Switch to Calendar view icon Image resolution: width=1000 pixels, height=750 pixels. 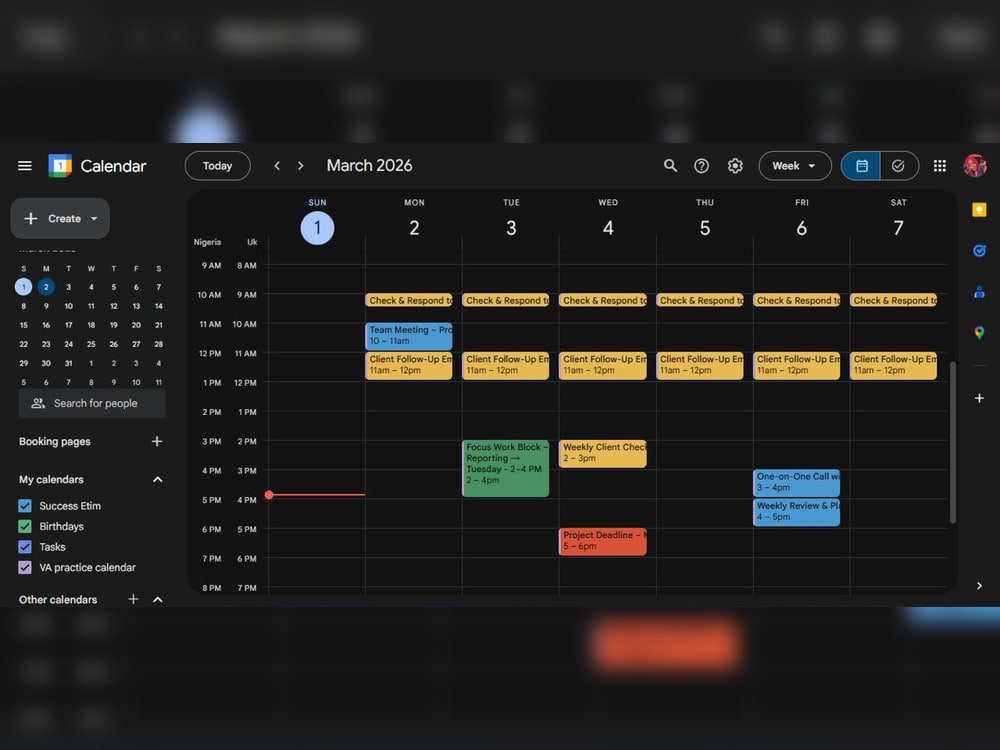pyautogui.click(x=861, y=166)
